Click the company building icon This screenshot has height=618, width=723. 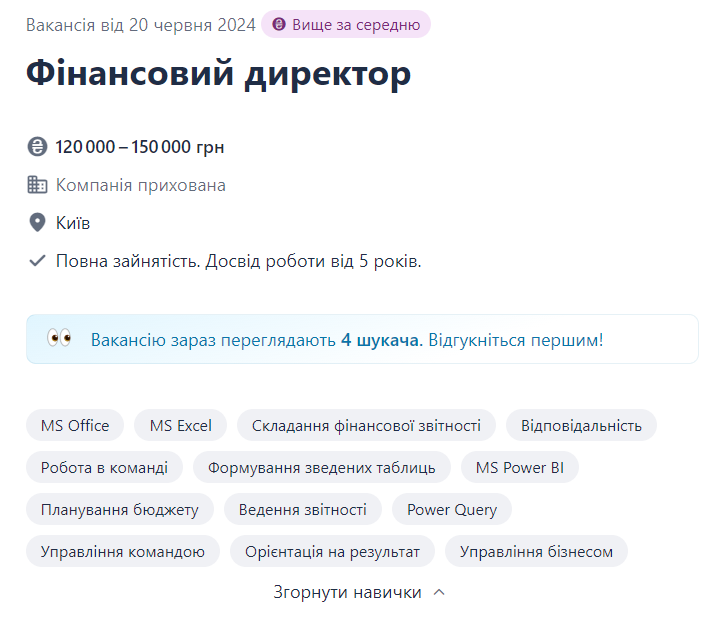(x=37, y=185)
